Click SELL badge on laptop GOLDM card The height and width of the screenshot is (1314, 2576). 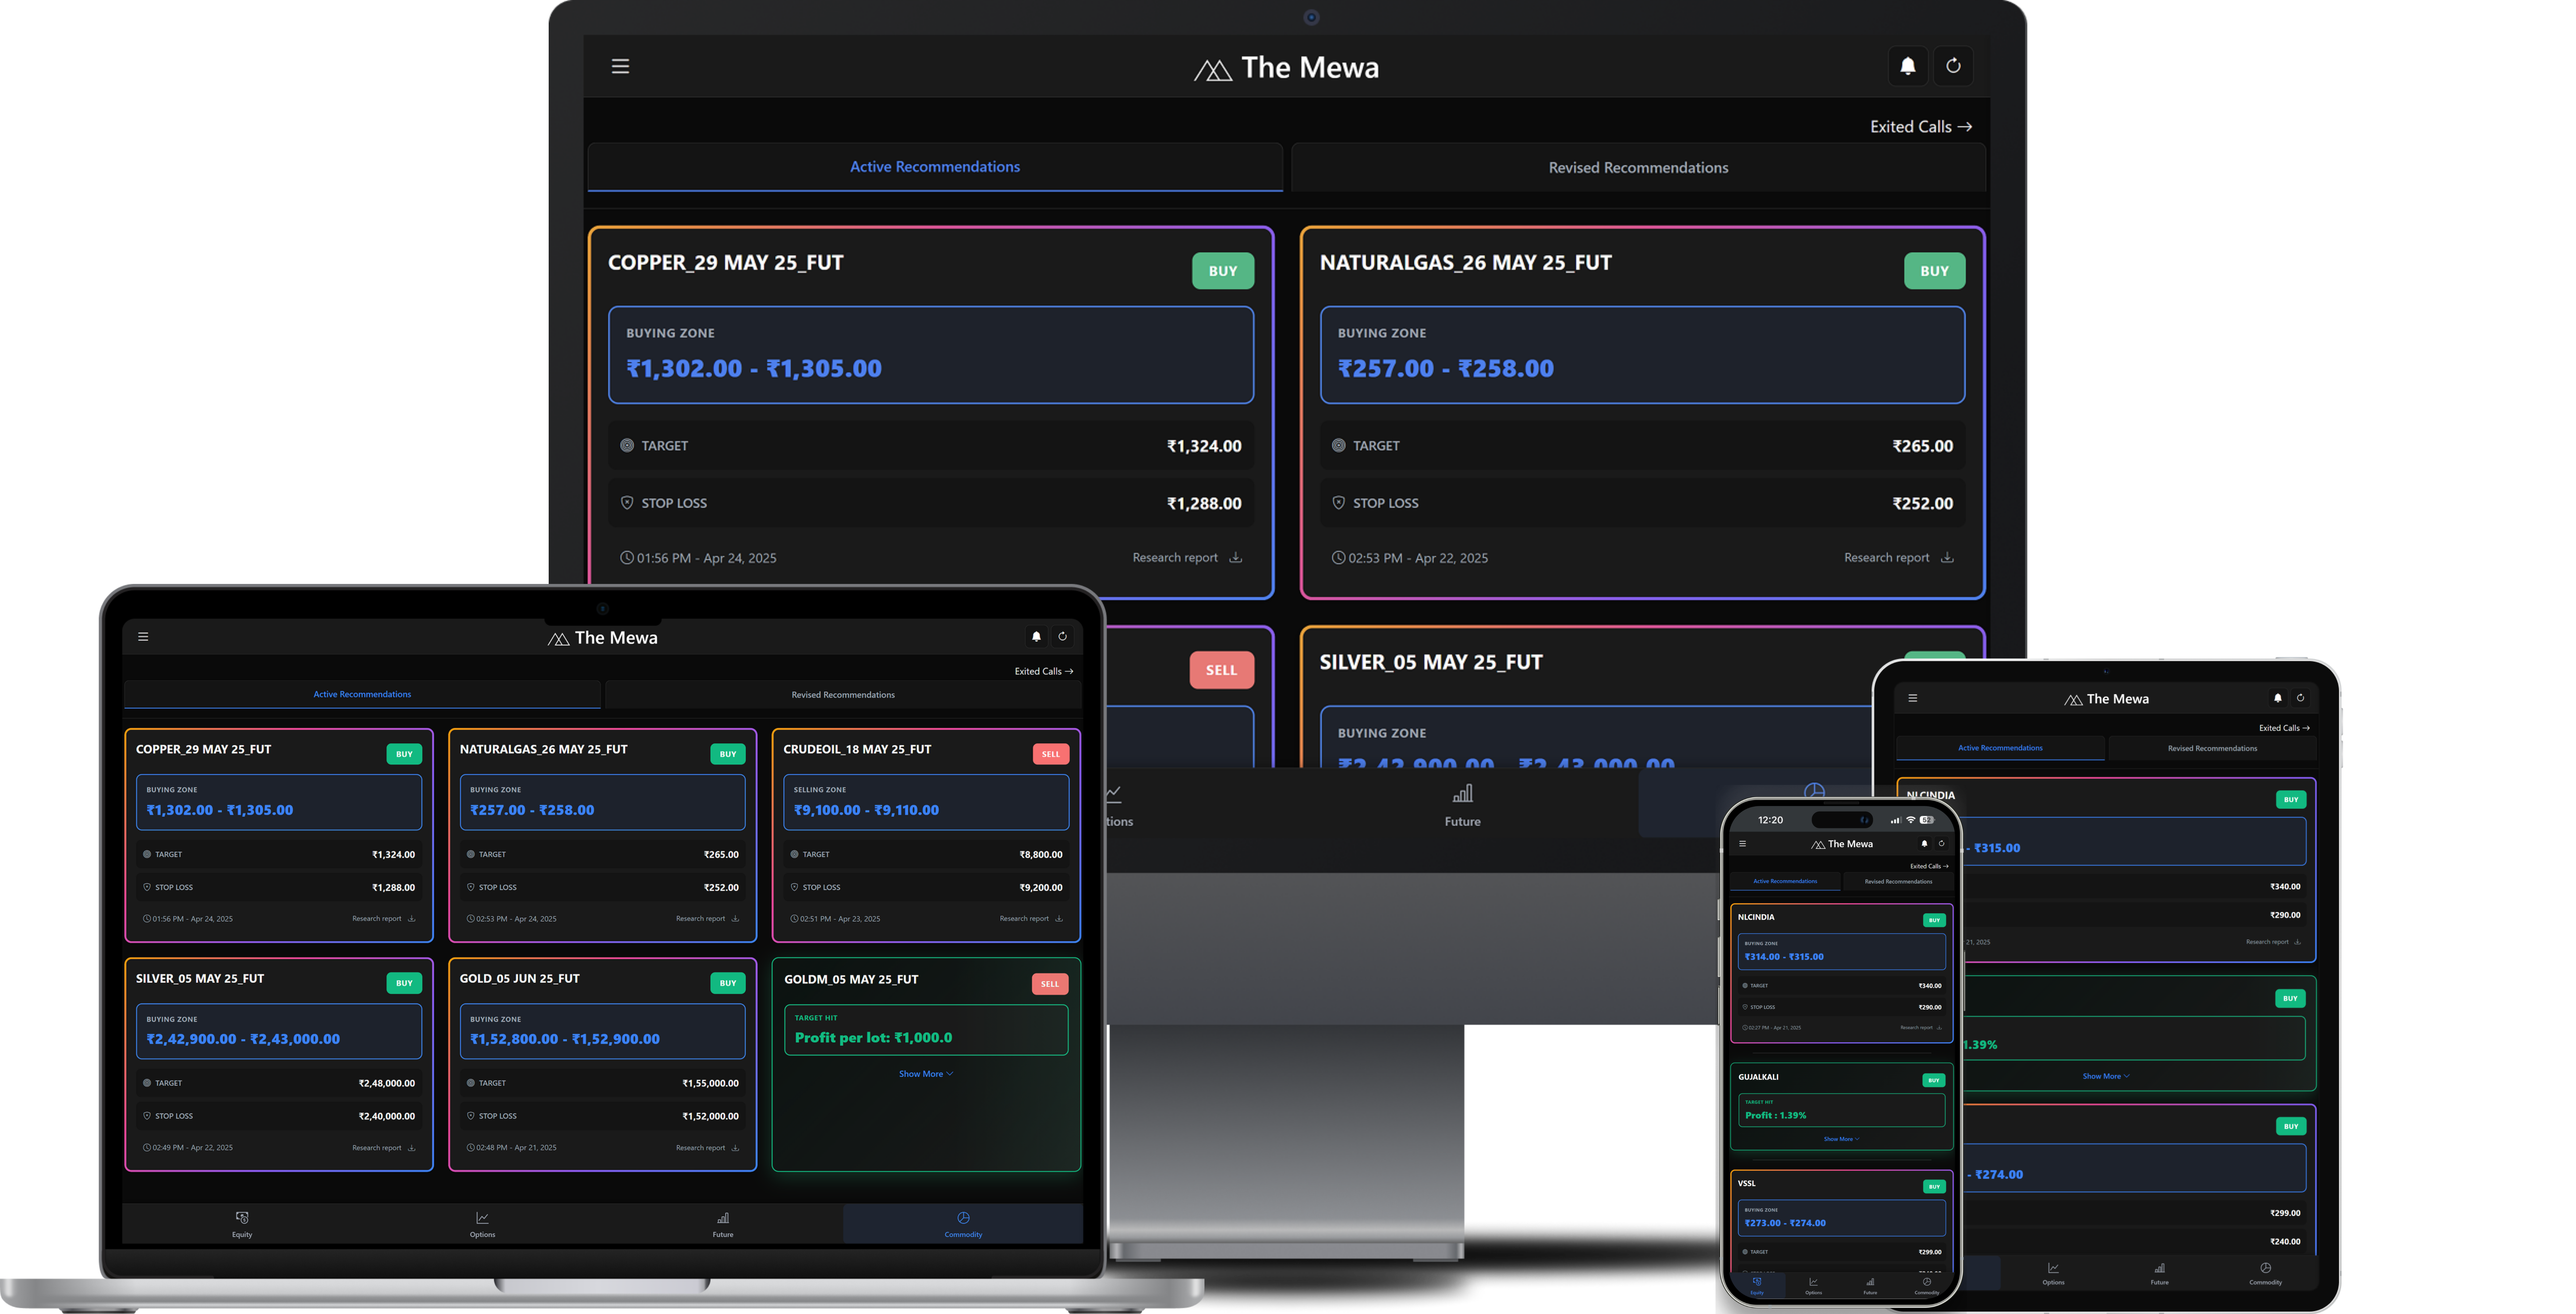(1050, 984)
